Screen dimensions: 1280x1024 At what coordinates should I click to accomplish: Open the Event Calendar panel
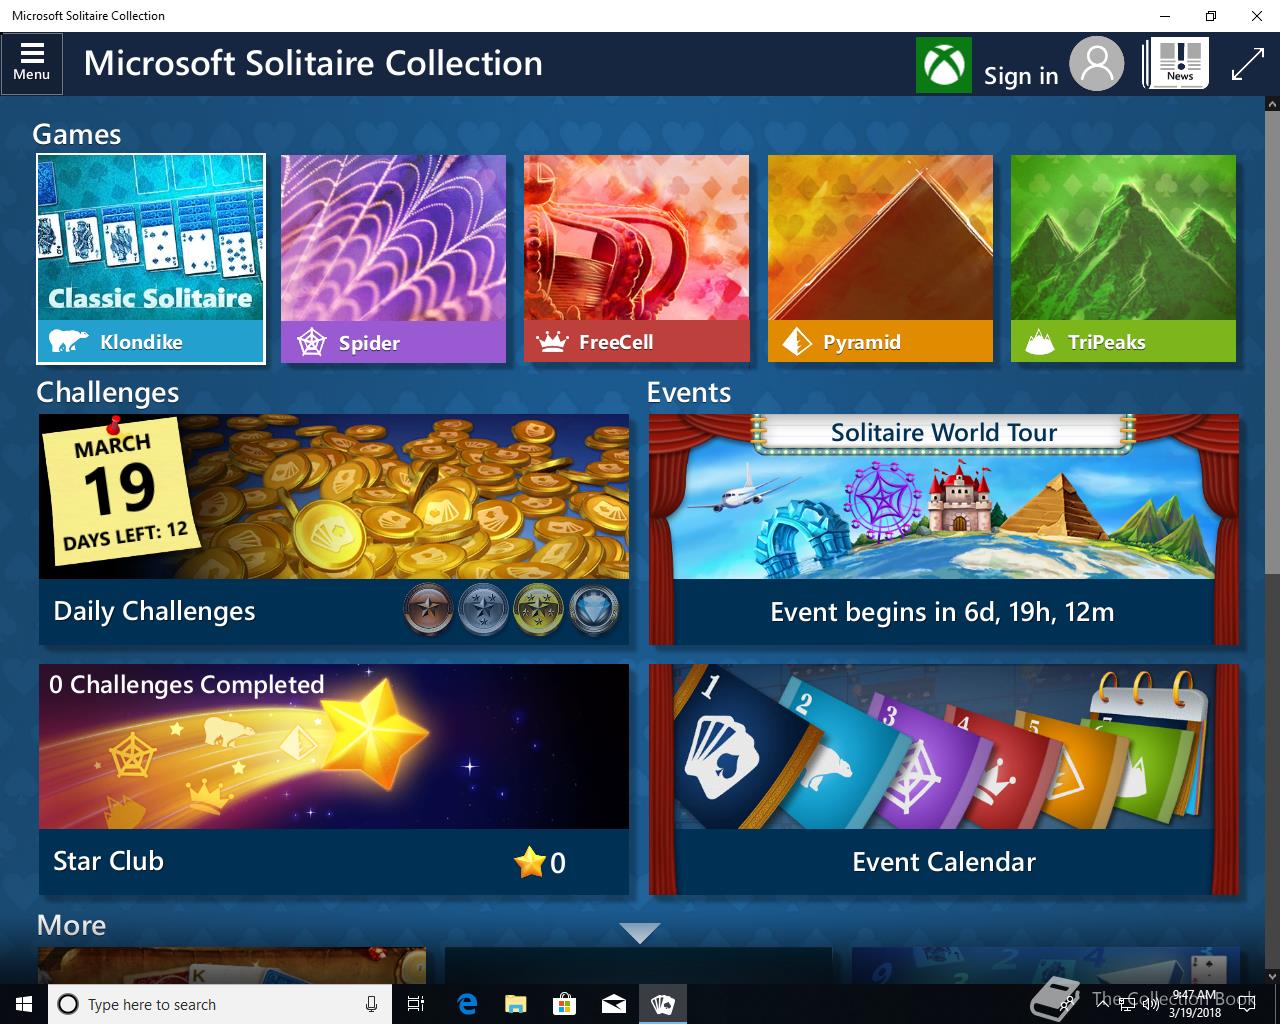pos(944,779)
